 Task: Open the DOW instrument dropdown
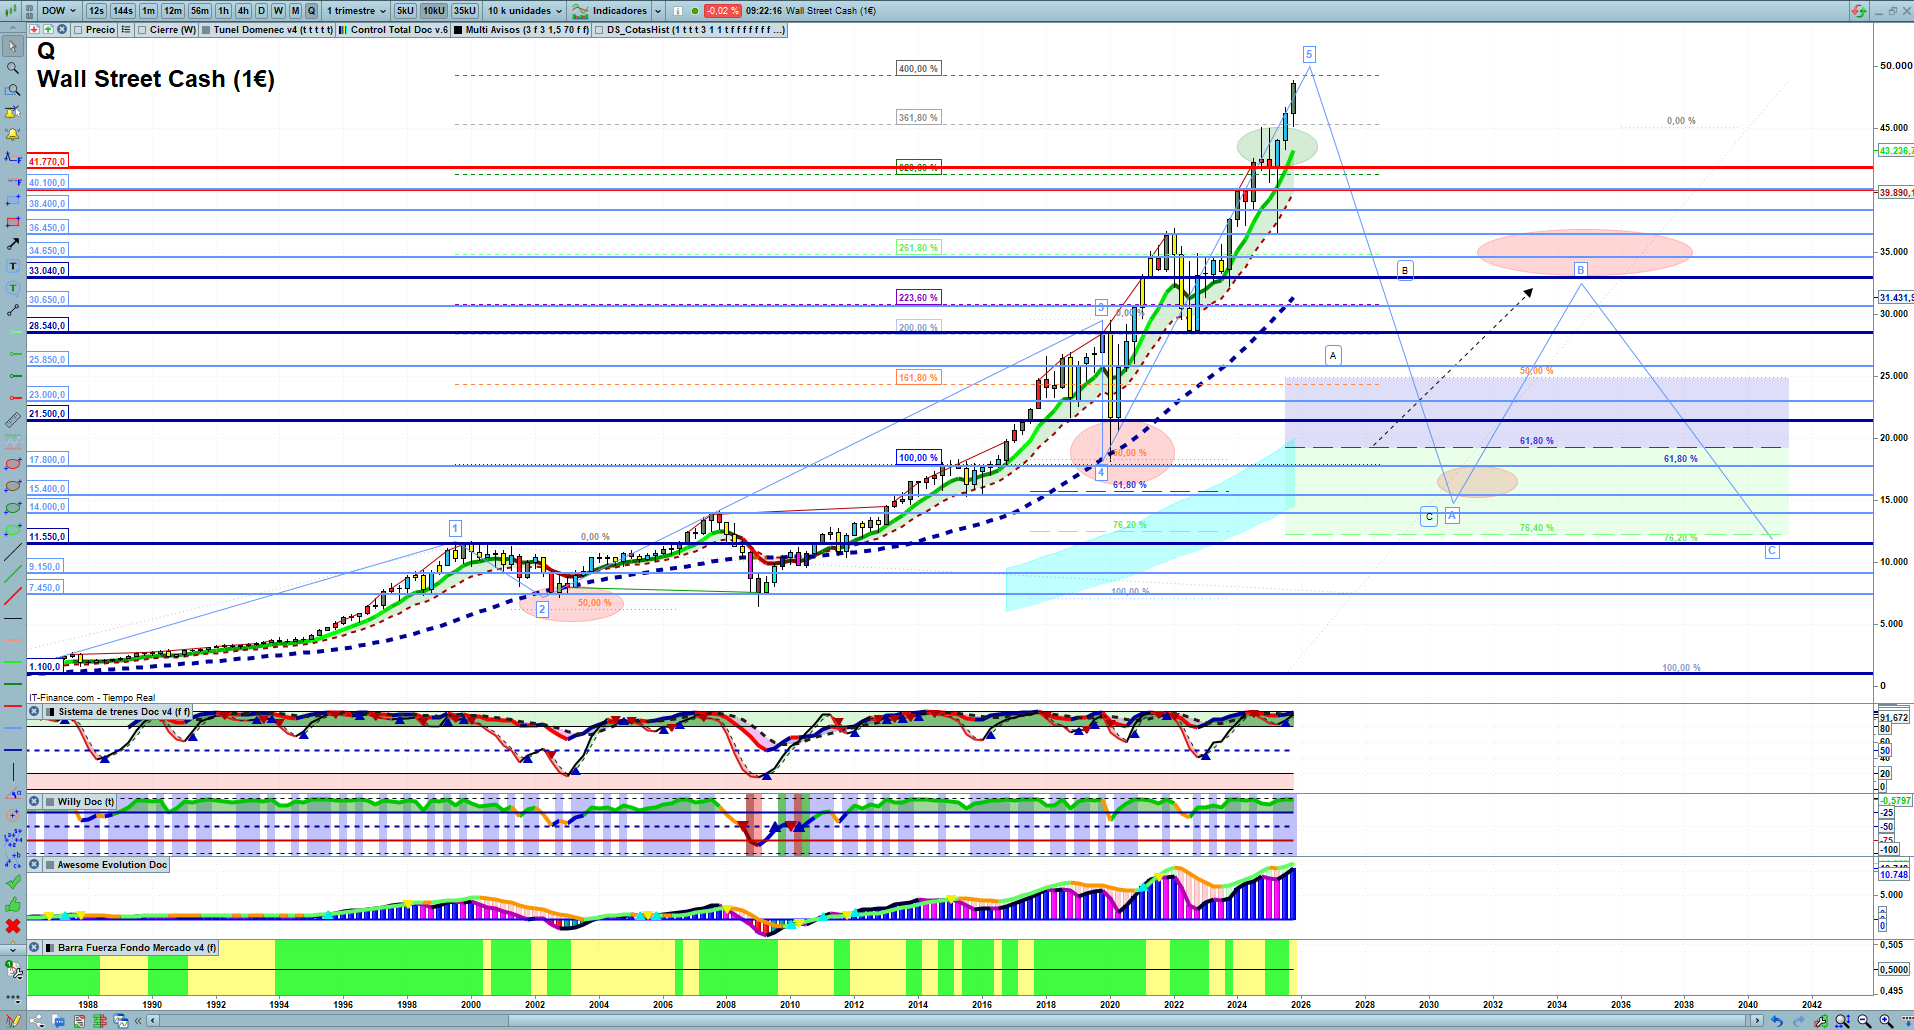click(59, 11)
